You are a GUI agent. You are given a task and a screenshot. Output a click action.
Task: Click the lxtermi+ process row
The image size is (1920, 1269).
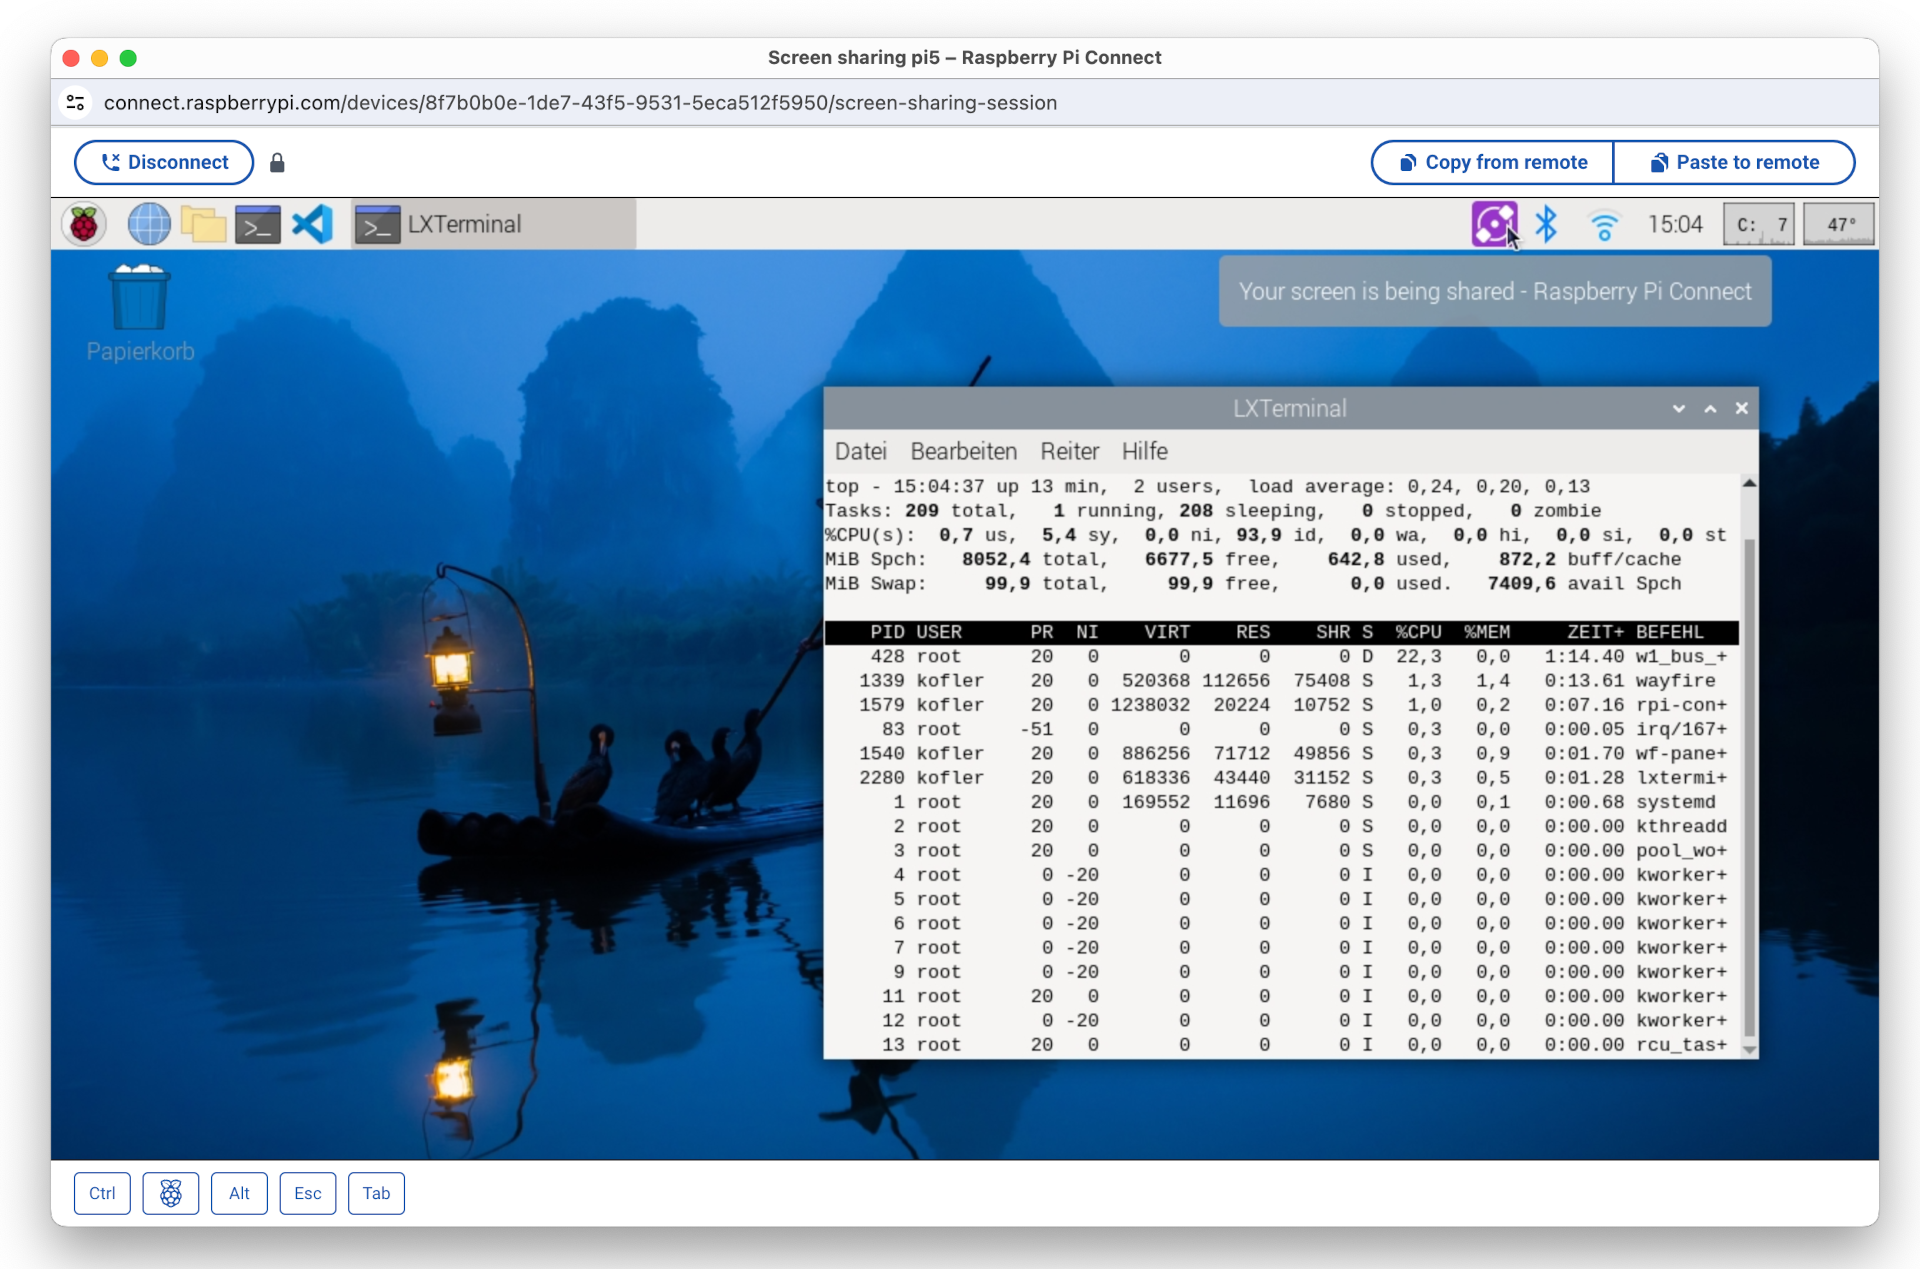(1281, 777)
